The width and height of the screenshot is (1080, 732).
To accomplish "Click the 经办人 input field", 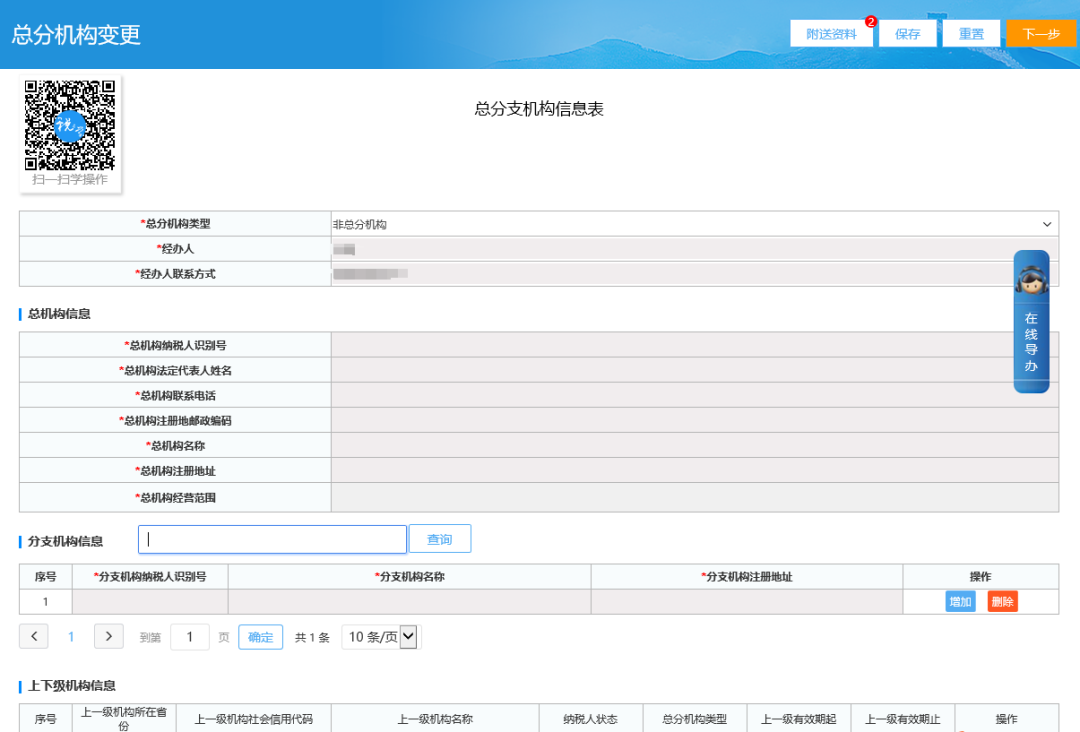I will [x=694, y=249].
